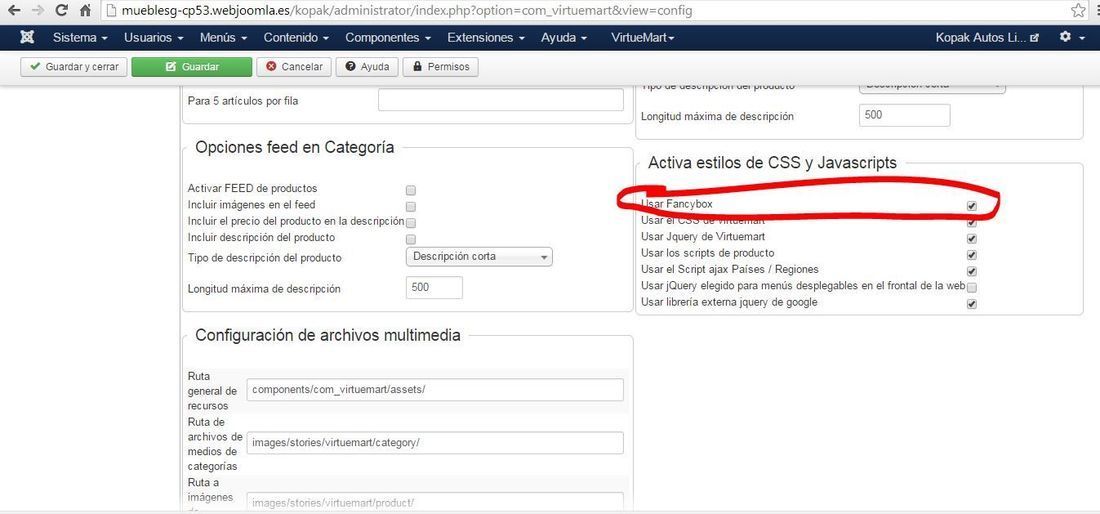Click 'Activa estilos de CSS y Javascripts' heading
1100x514 pixels.
click(x=772, y=163)
